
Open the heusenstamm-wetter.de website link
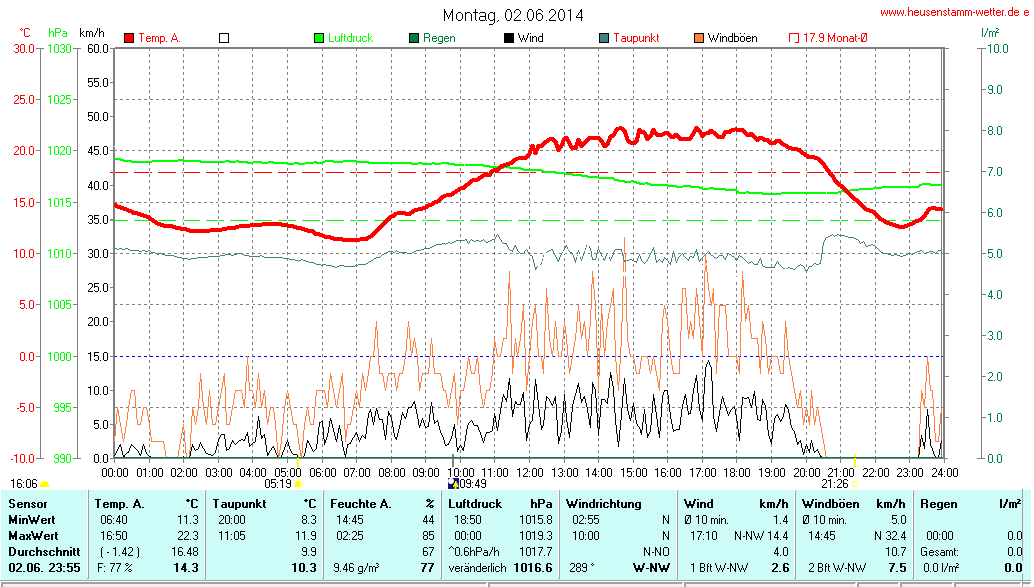pos(953,13)
